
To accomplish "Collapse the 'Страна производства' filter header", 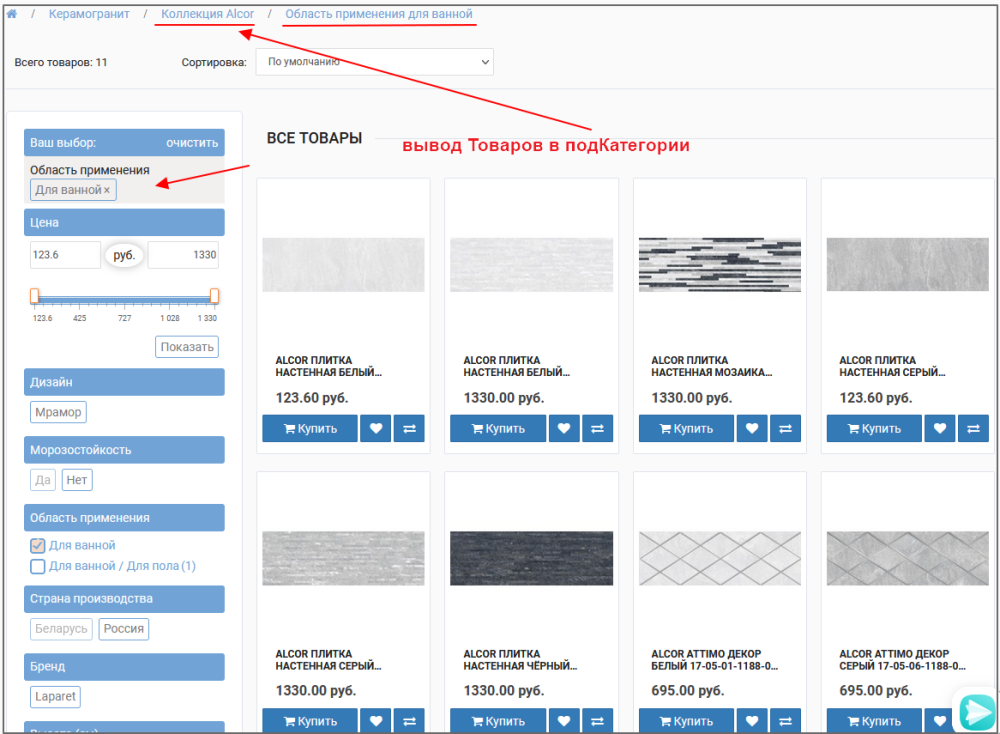I will point(124,599).
